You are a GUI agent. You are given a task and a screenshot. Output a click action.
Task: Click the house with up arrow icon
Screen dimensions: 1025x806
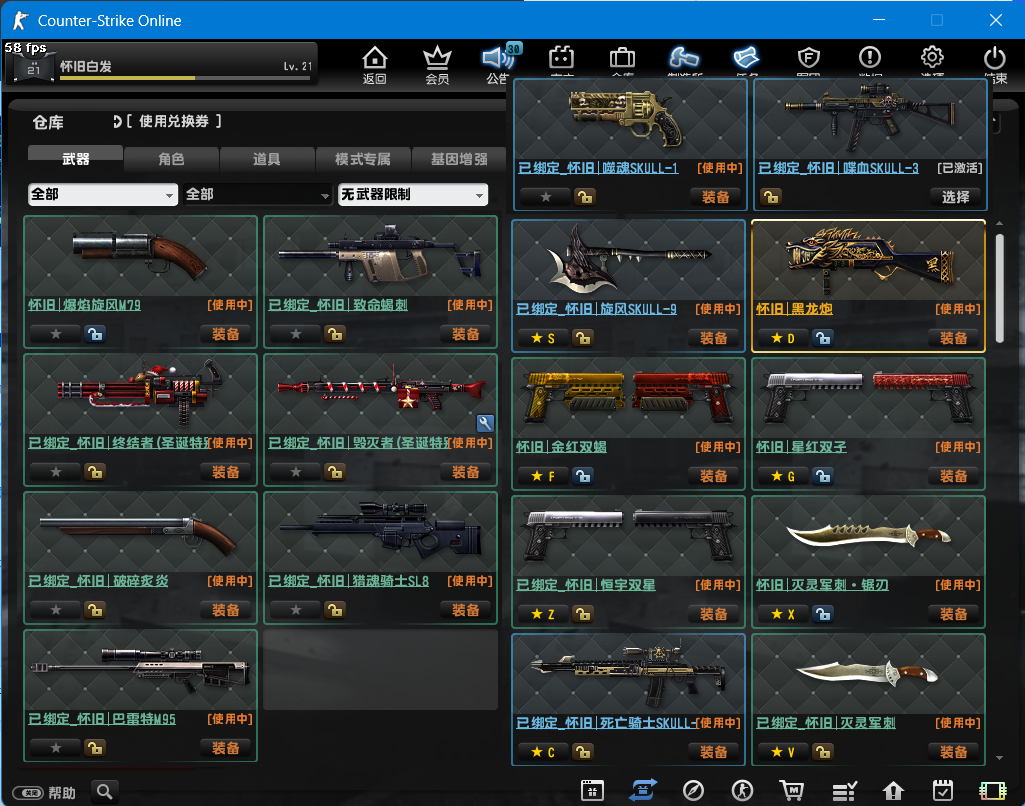coord(893,791)
